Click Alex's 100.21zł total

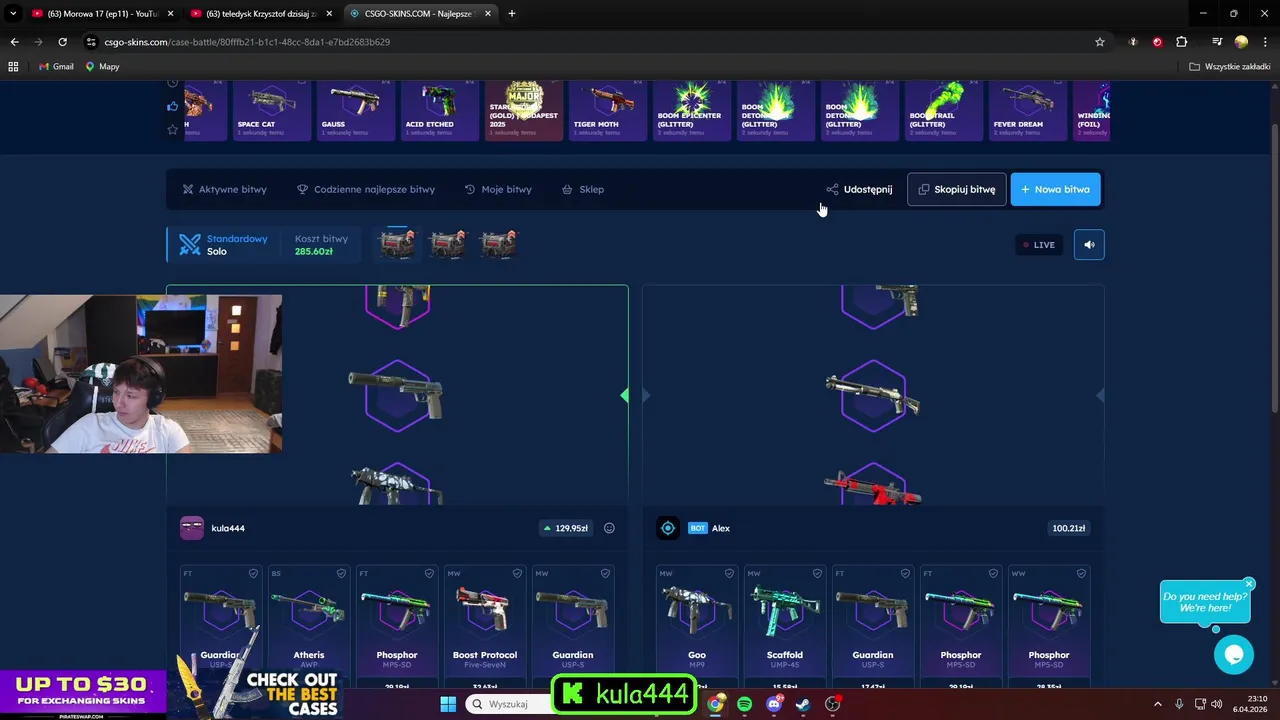pyautogui.click(x=1069, y=528)
